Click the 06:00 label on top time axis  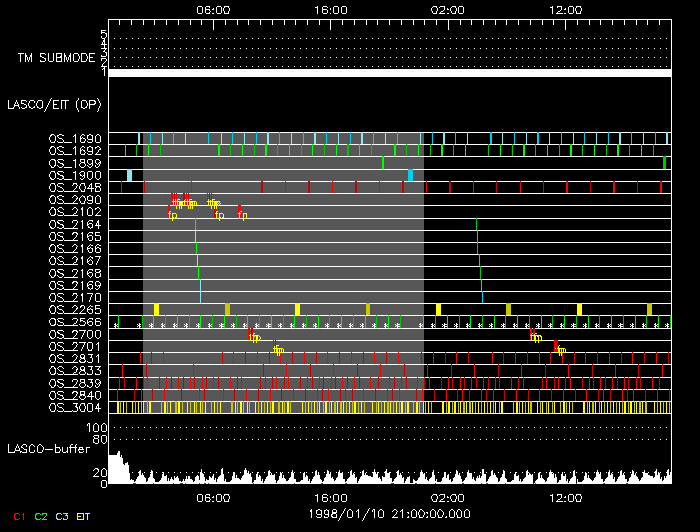(x=215, y=8)
